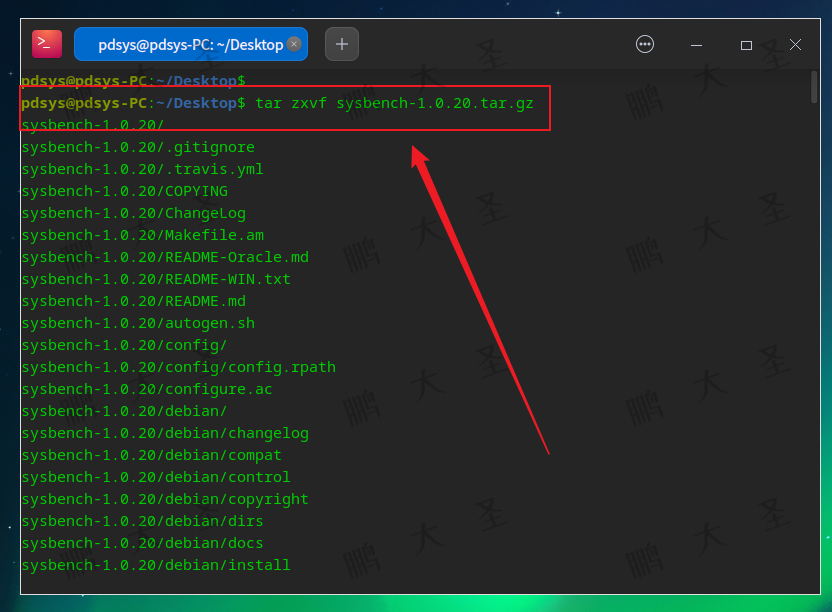The image size is (832, 612).
Task: Open the terminal options menu via the ellipsis icon
Action: tap(644, 44)
